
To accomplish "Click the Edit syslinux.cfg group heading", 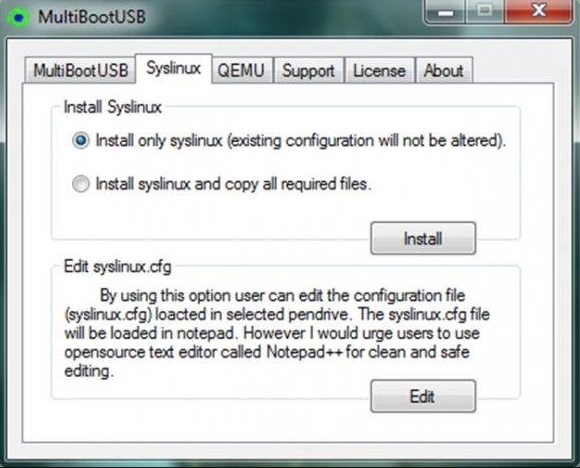I will pyautogui.click(x=118, y=267).
